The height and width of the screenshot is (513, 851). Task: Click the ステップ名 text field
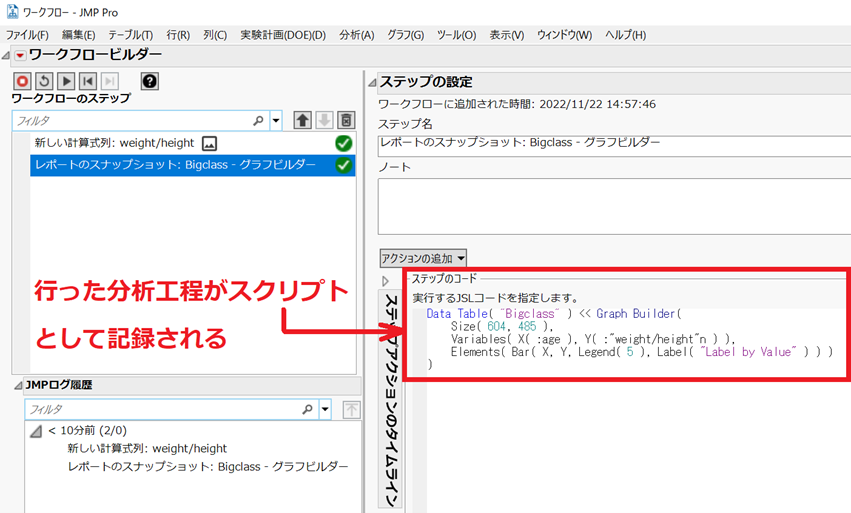pos(614,146)
